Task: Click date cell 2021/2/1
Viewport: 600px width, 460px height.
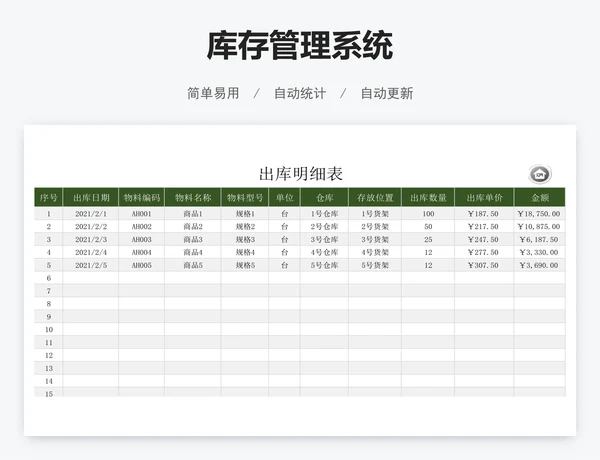Action: point(91,214)
